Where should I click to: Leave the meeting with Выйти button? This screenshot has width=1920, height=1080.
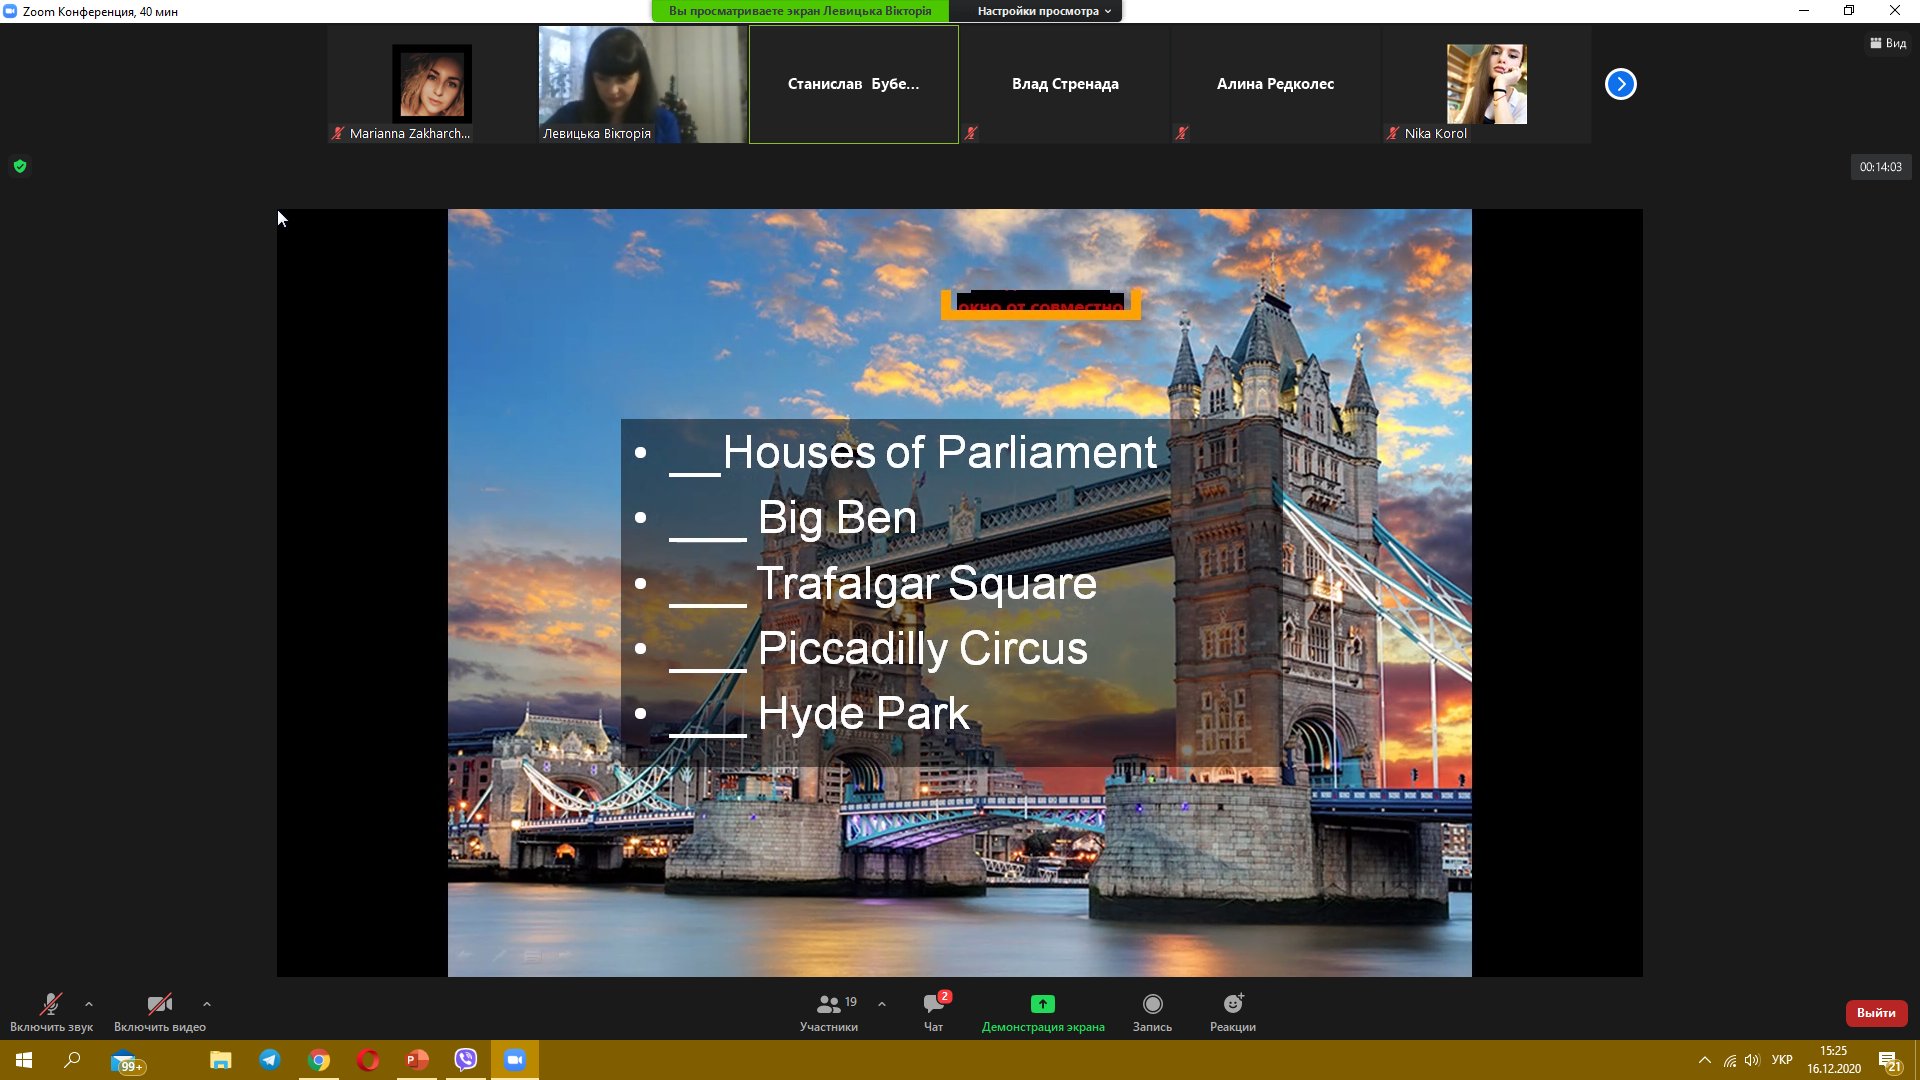coord(1876,1013)
